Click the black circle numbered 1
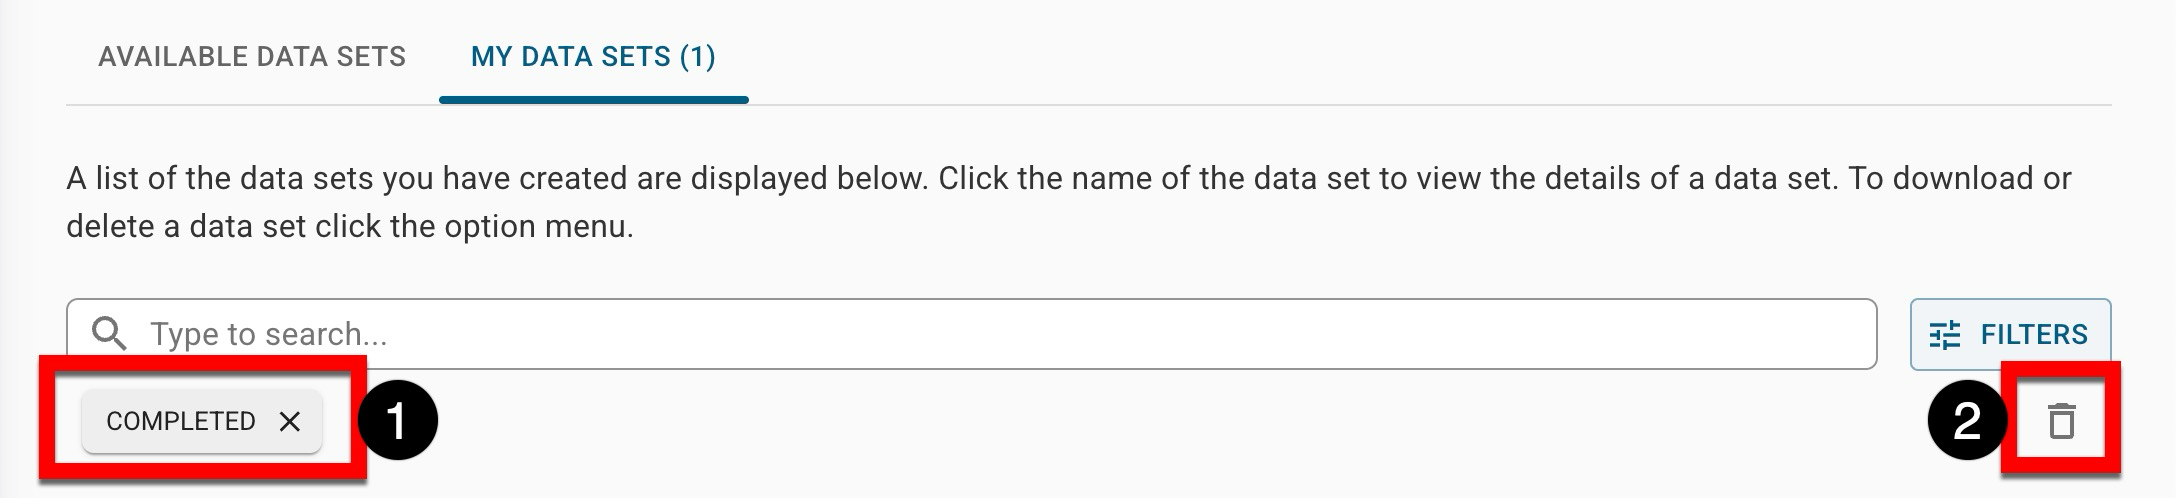This screenshot has width=2176, height=498. tap(398, 421)
